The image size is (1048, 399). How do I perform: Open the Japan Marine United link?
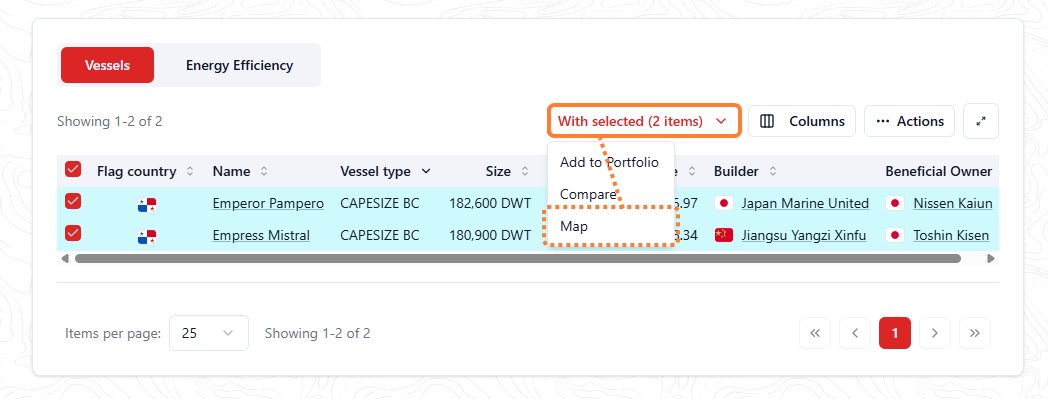805,203
